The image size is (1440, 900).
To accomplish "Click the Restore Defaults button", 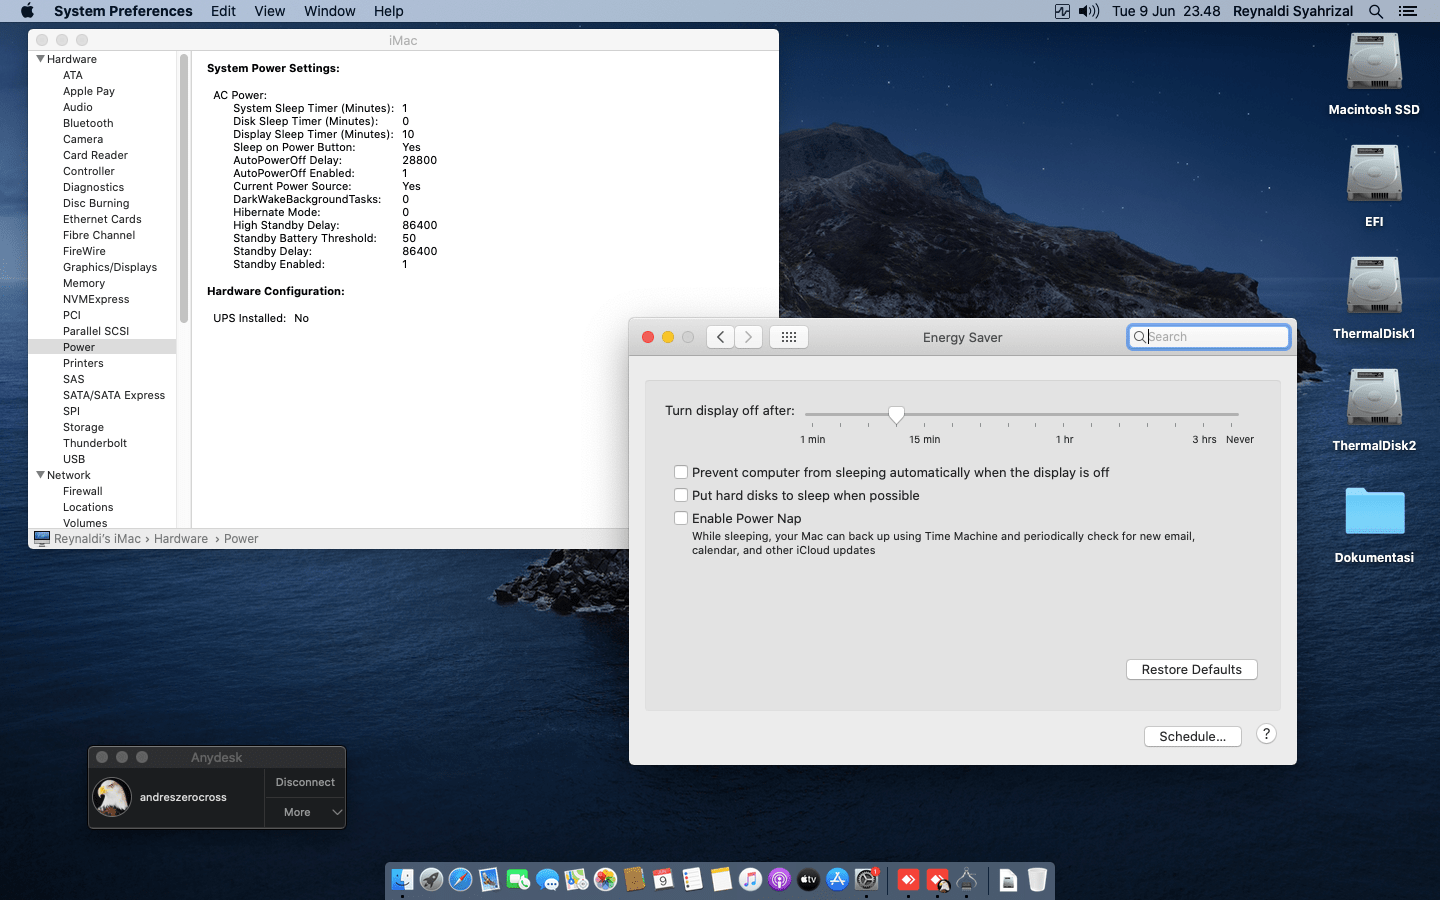I will [1192, 669].
